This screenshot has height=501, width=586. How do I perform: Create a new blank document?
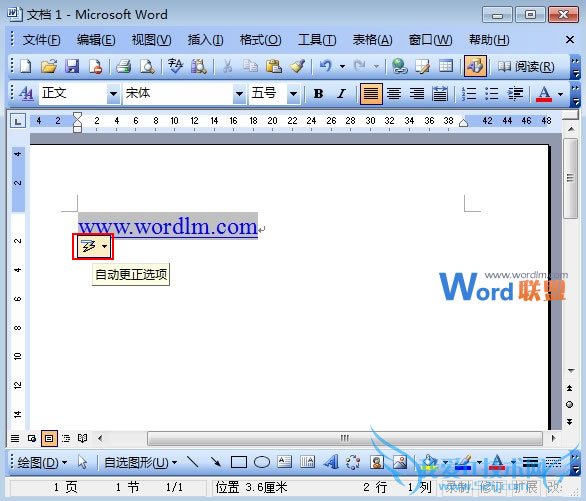click(x=26, y=66)
